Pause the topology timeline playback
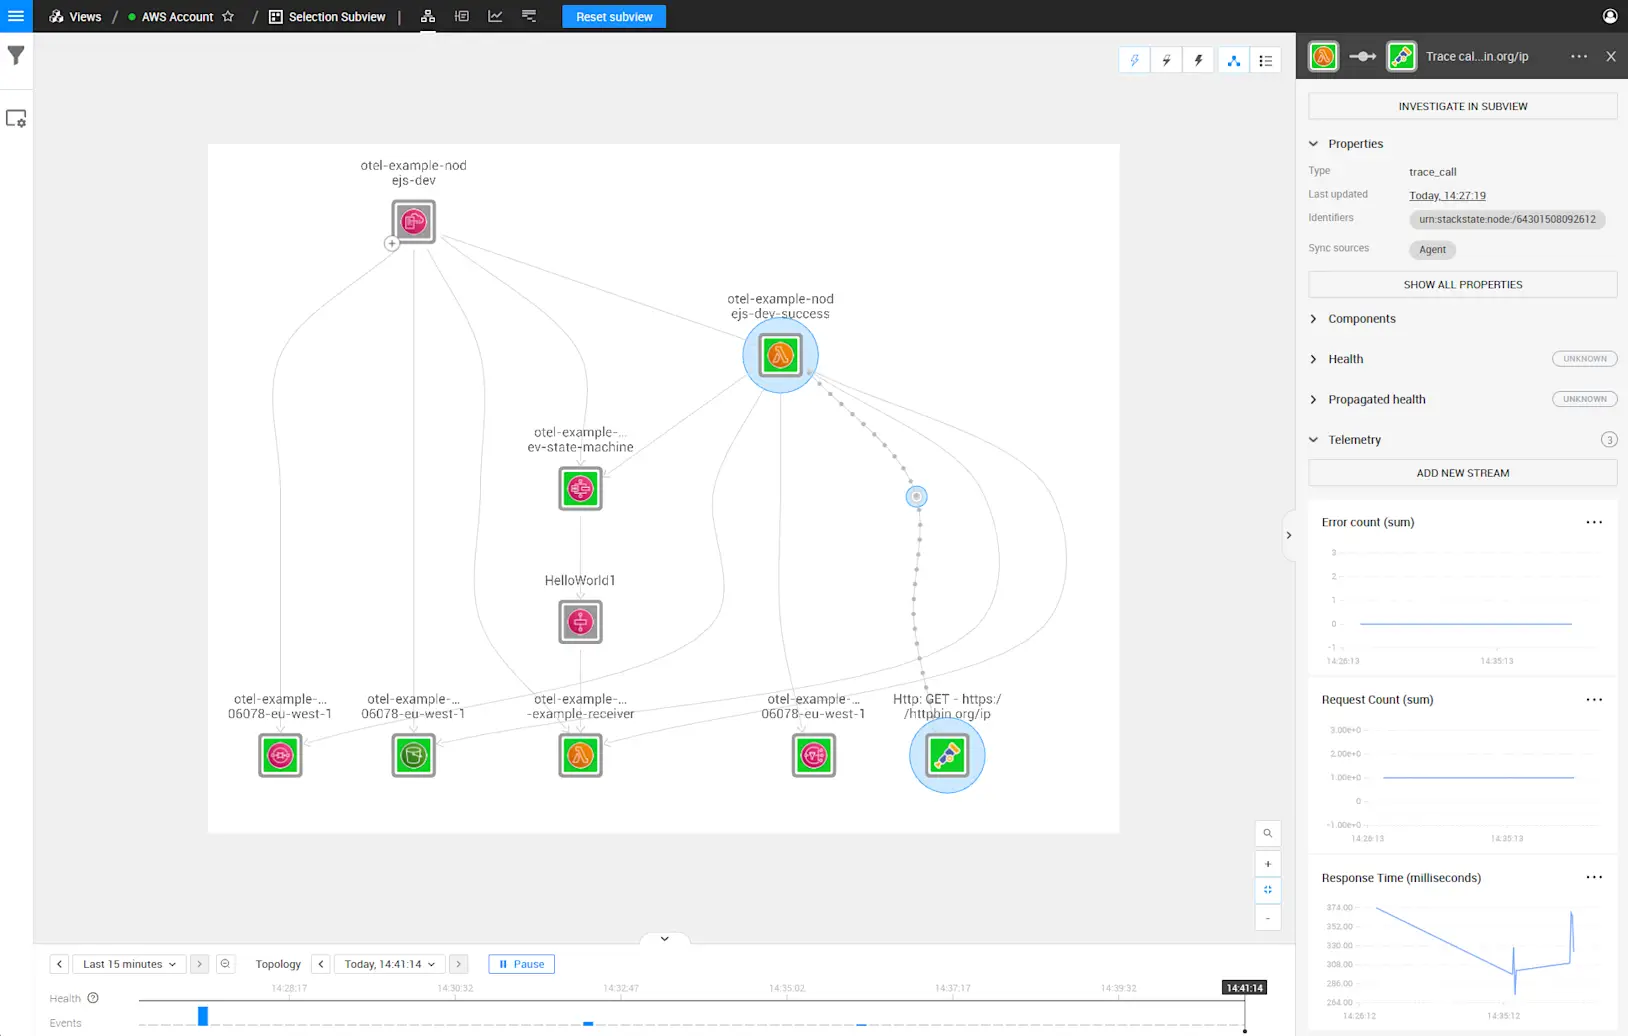Screen dimensions: 1628x1036 tap(521, 963)
